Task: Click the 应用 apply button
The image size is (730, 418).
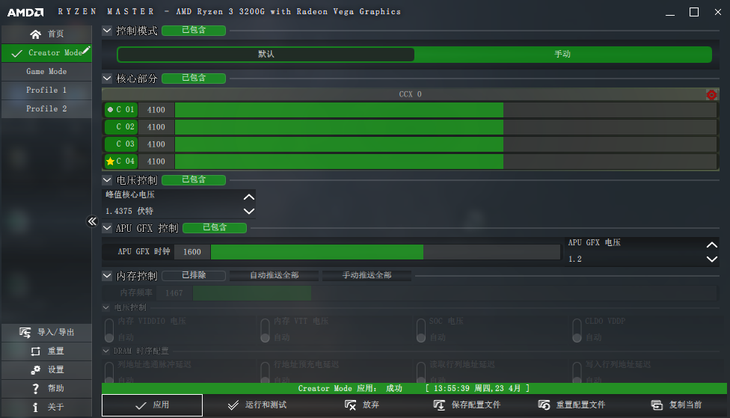Action: [152, 405]
